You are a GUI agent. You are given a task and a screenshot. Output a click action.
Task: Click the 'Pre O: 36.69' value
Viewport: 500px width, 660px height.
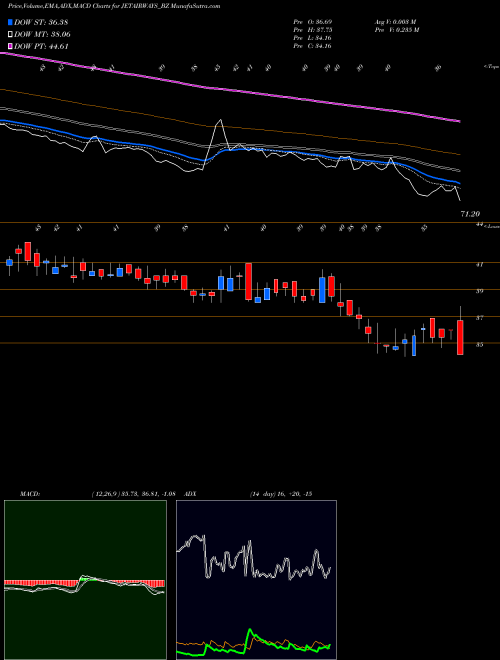click(313, 21)
